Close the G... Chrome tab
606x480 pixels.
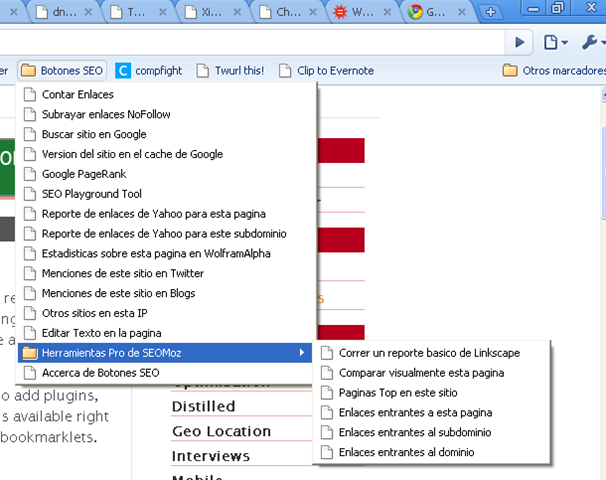pos(461,12)
